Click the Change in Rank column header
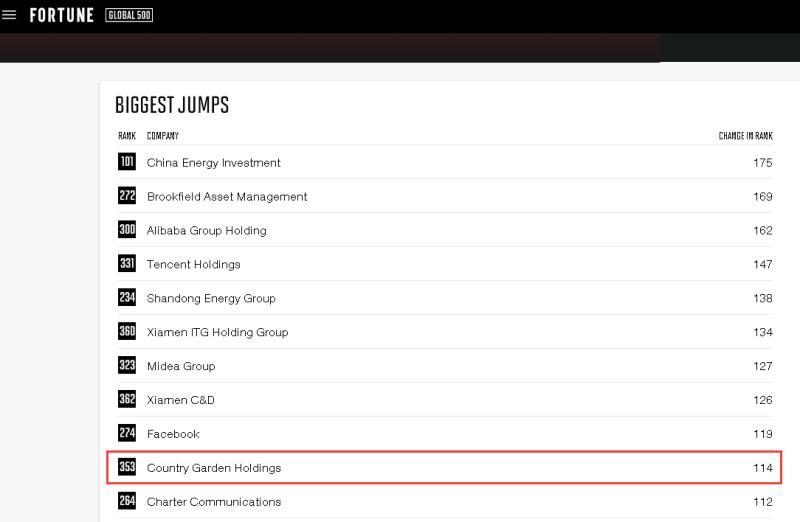The height and width of the screenshot is (522, 800). click(x=745, y=136)
